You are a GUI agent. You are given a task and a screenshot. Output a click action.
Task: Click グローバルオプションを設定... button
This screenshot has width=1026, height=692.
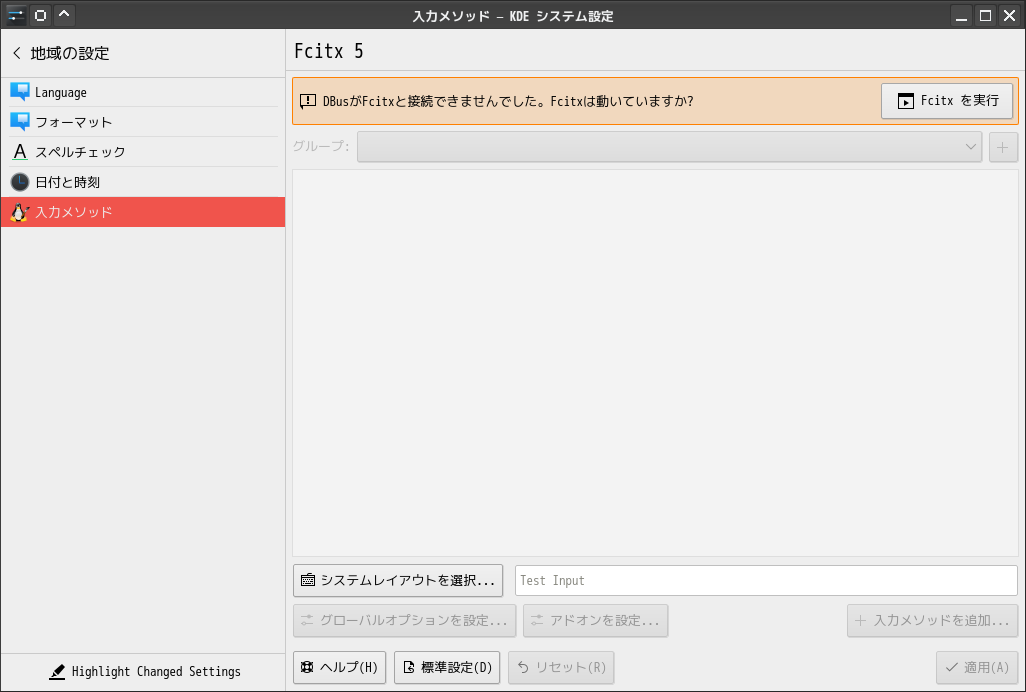404,620
